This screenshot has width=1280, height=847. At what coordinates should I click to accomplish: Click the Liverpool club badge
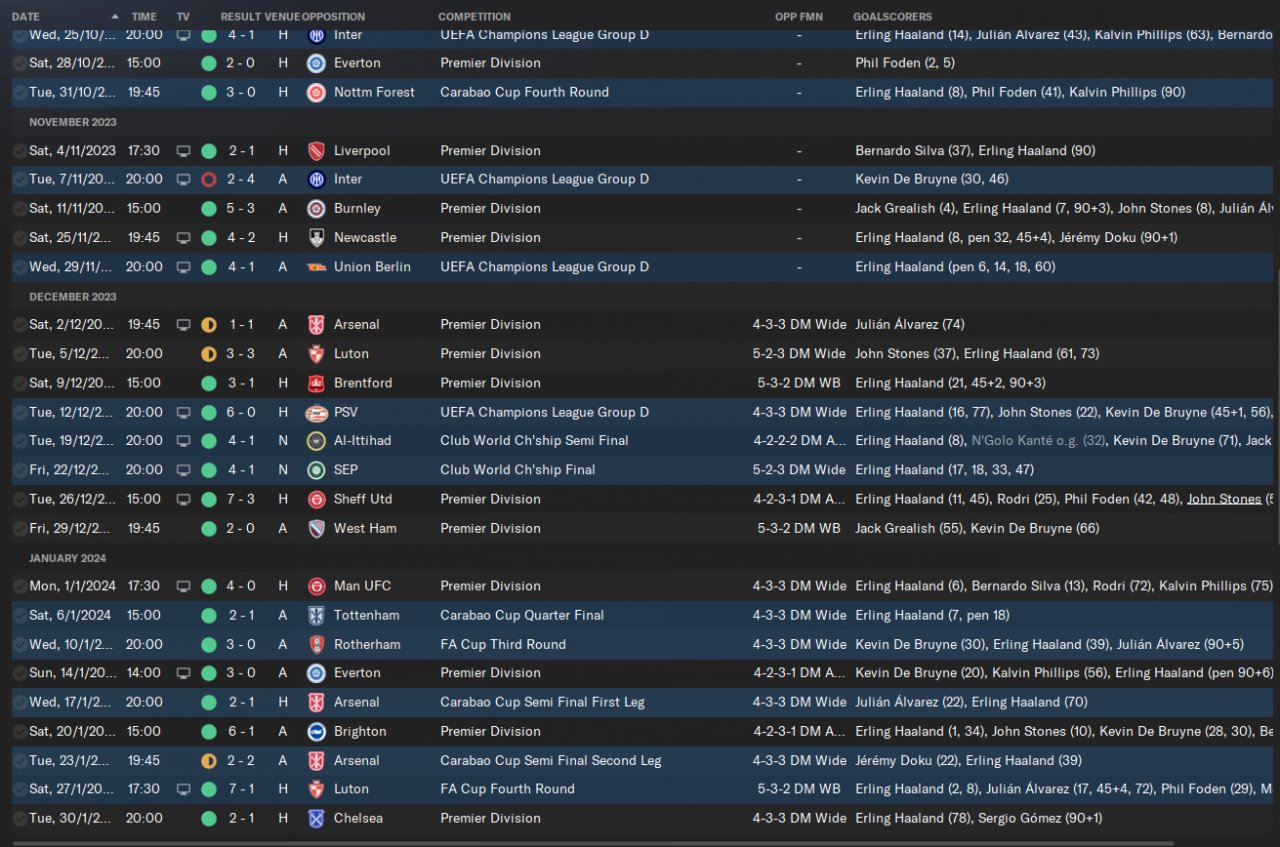coord(316,151)
